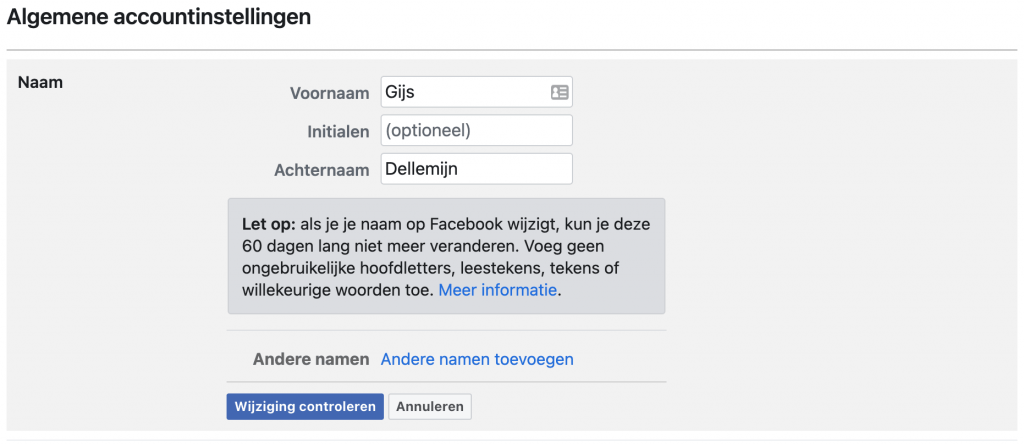
Task: Click the bold 'Let op:' notice text
Action: point(269,224)
